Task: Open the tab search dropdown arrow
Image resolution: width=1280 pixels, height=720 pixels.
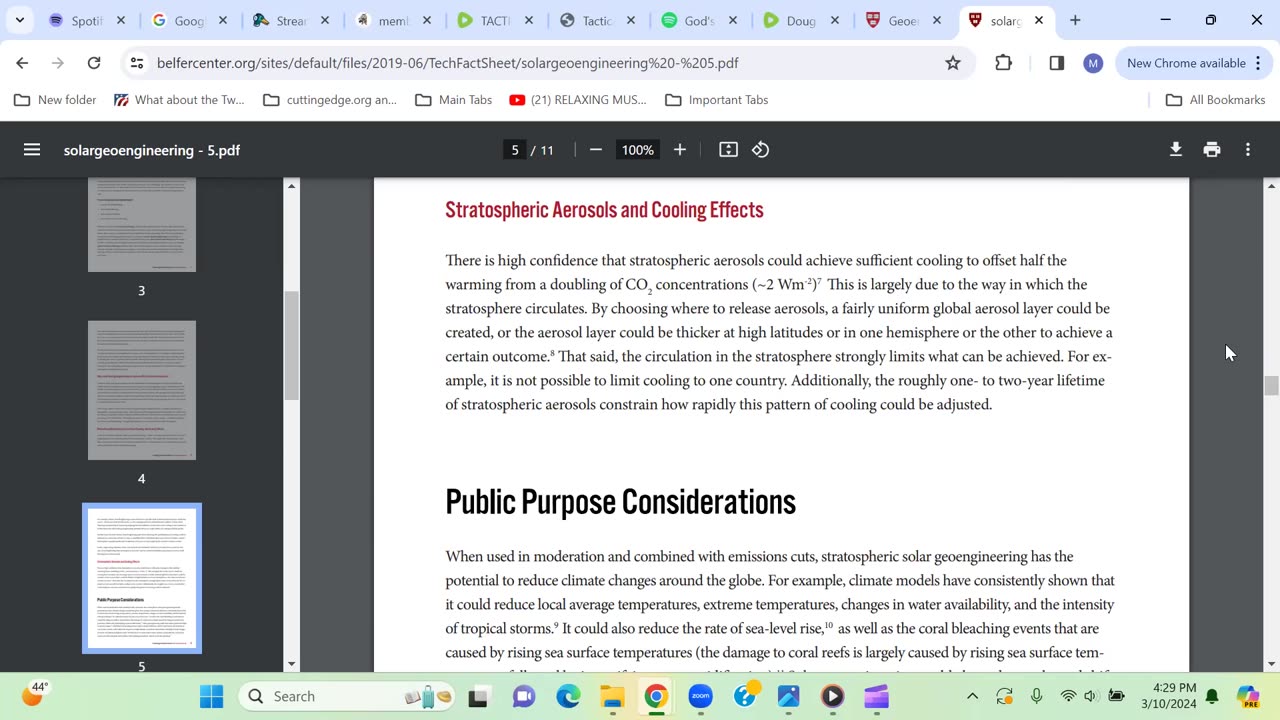Action: tap(19, 20)
